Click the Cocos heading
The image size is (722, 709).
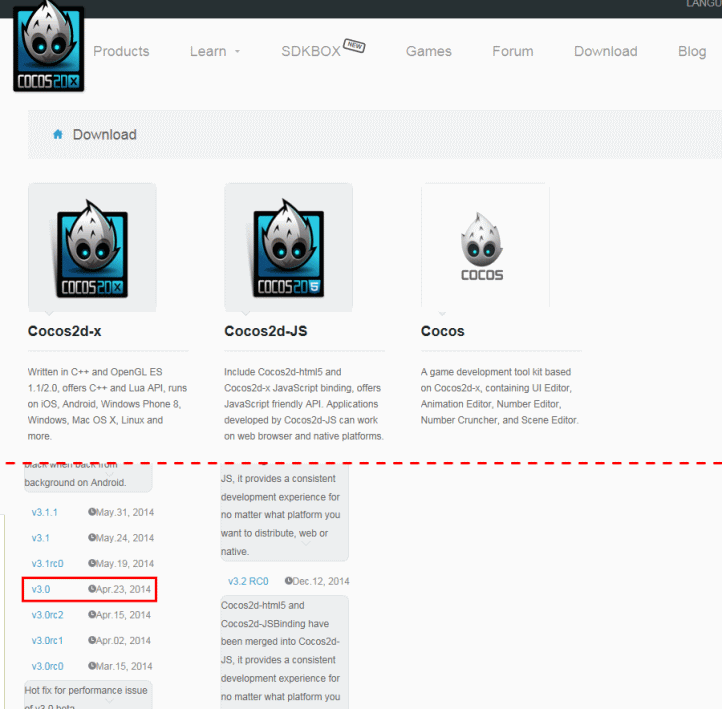pyautogui.click(x=443, y=331)
